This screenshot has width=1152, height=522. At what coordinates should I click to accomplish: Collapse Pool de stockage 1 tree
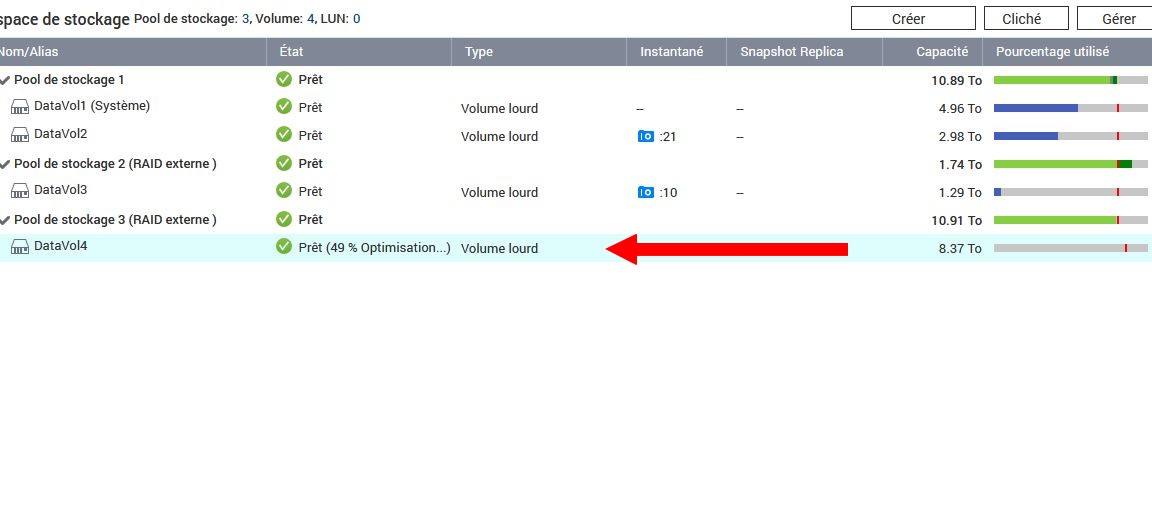(5, 80)
